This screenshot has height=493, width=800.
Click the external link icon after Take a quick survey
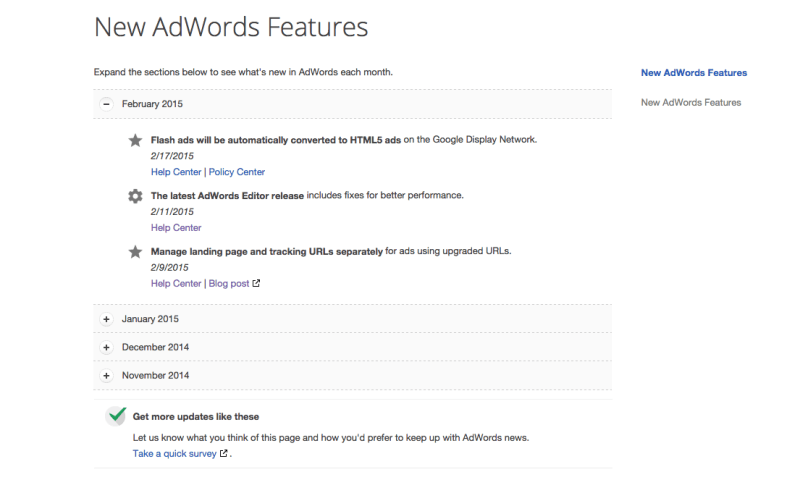223,453
